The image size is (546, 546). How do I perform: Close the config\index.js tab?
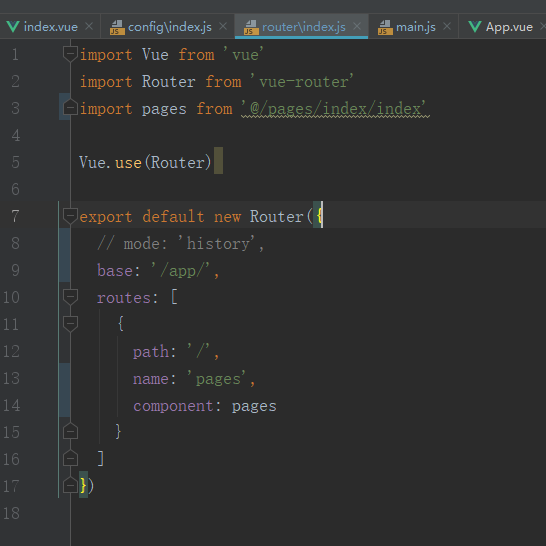(223, 26)
